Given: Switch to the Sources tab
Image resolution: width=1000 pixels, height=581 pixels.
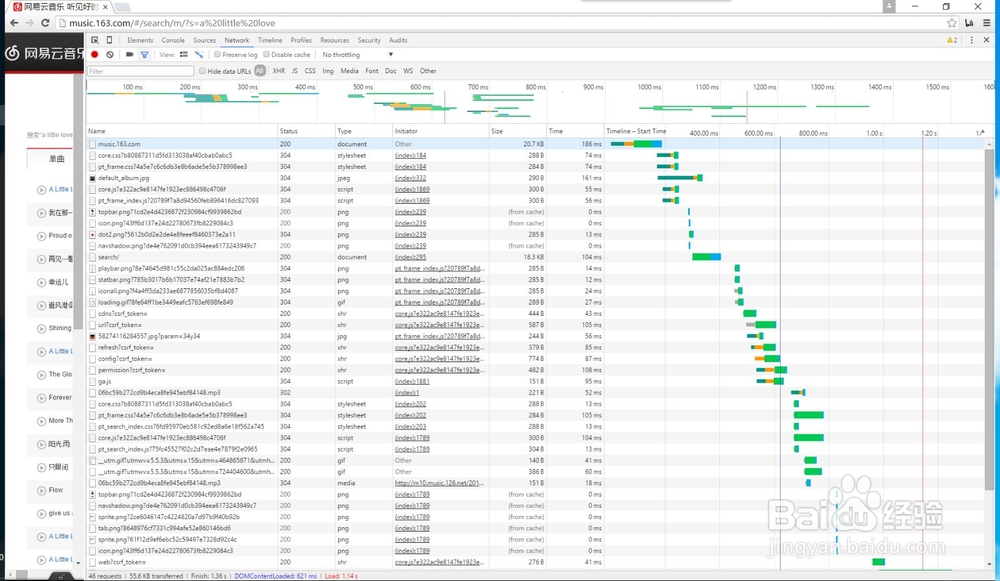Looking at the screenshot, I should coord(205,40).
